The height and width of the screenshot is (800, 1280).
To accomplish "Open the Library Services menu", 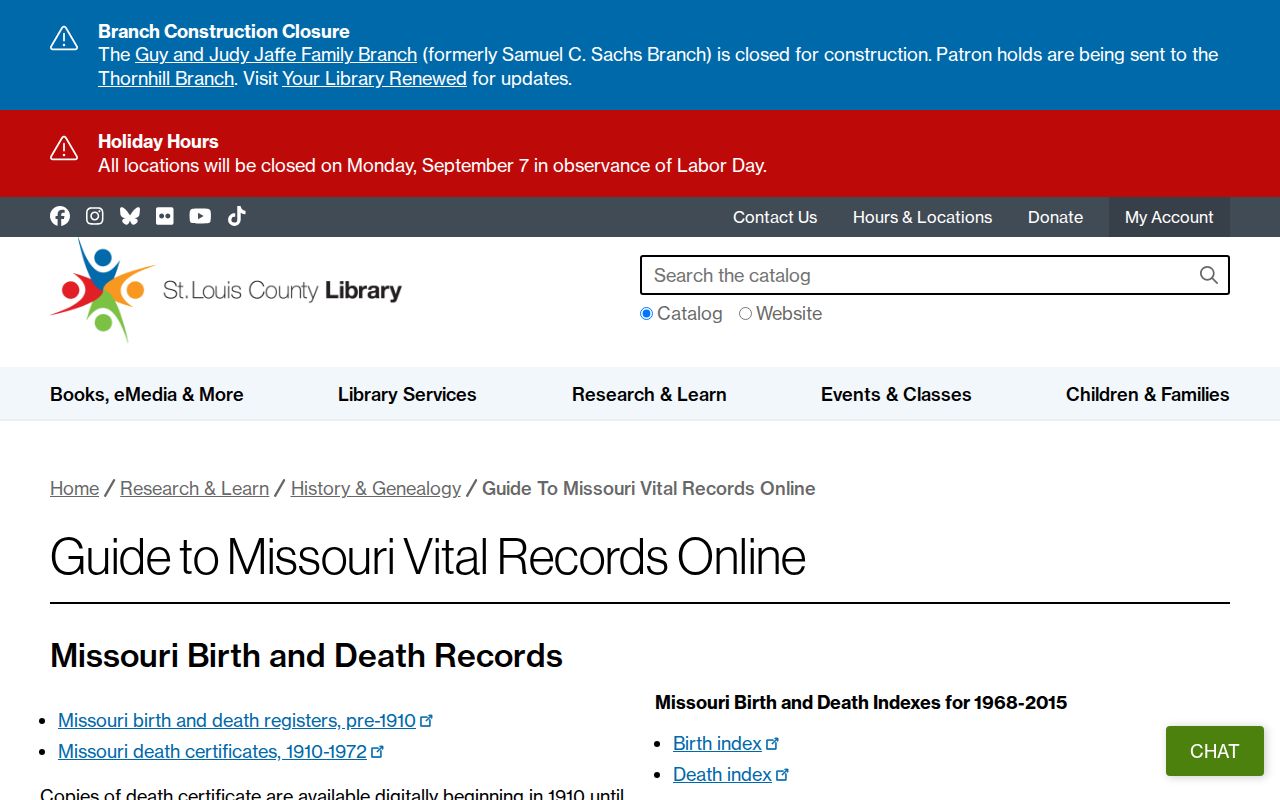I will tap(407, 394).
